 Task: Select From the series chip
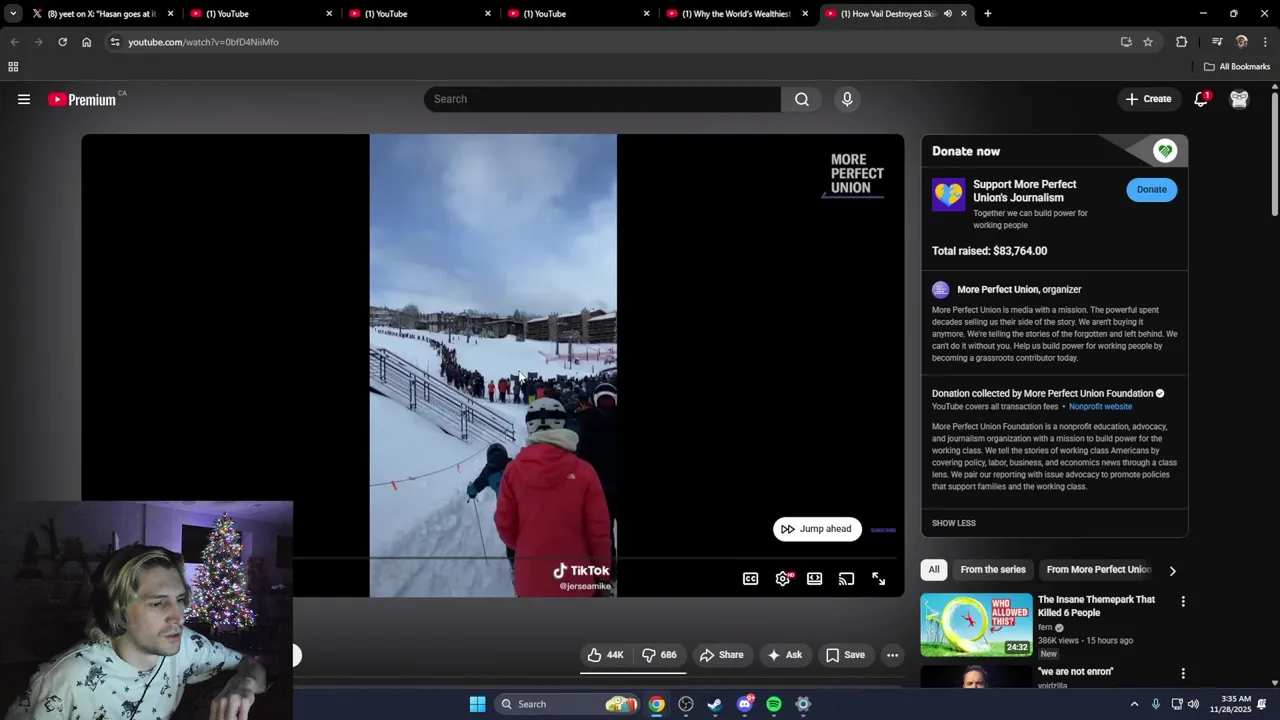tap(993, 570)
